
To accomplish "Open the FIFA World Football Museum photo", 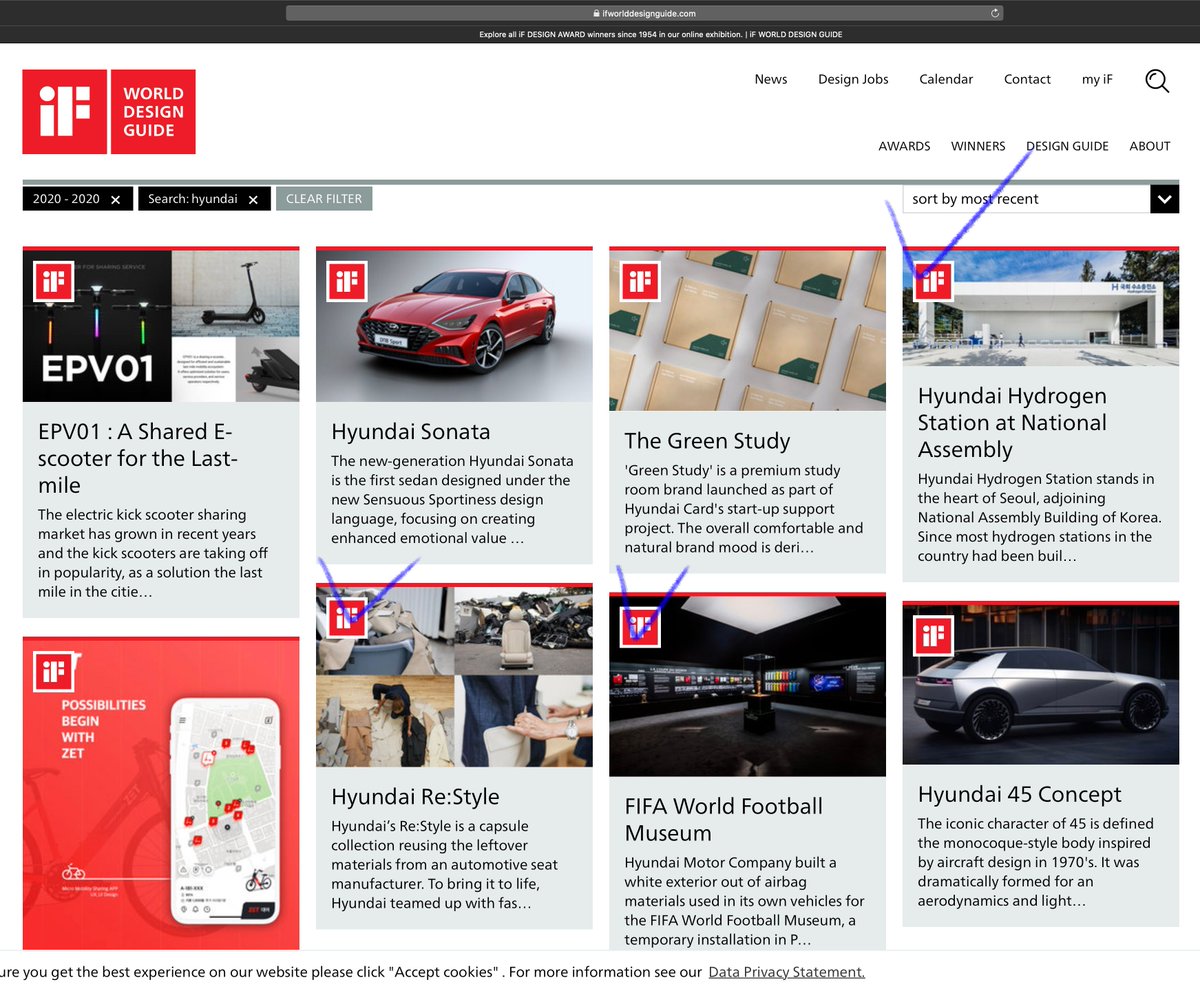I will [x=747, y=686].
